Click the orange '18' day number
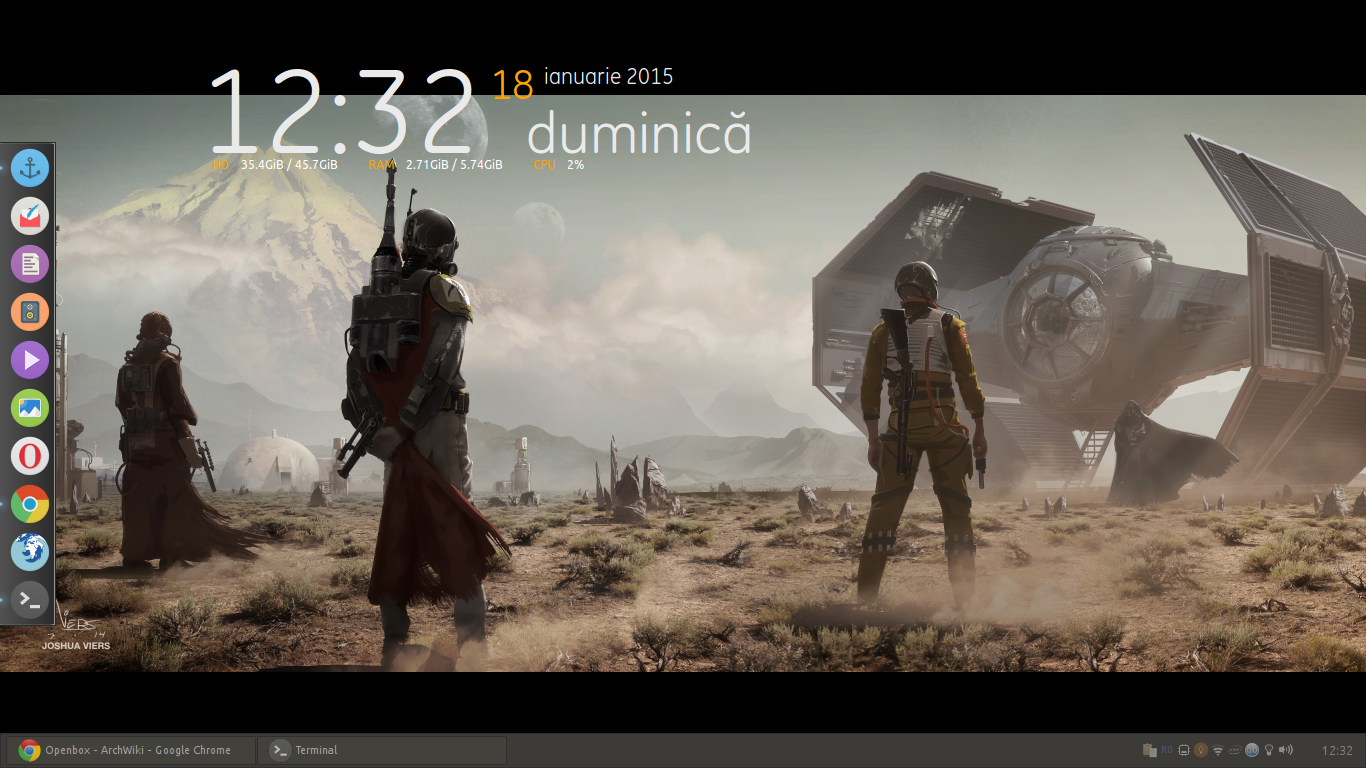1366x768 pixels. (x=512, y=86)
